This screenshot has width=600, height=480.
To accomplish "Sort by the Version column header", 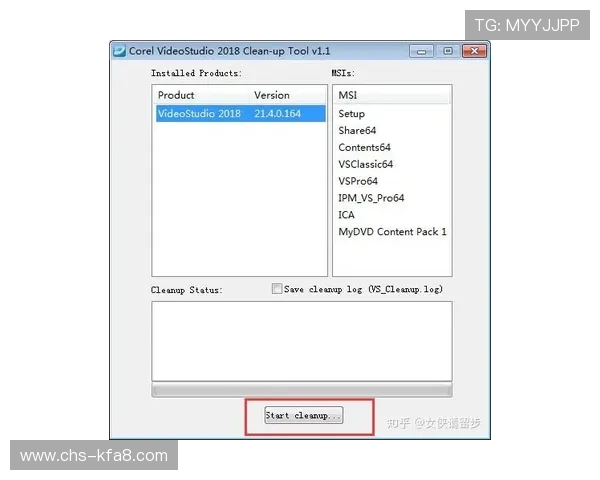I will [x=287, y=96].
